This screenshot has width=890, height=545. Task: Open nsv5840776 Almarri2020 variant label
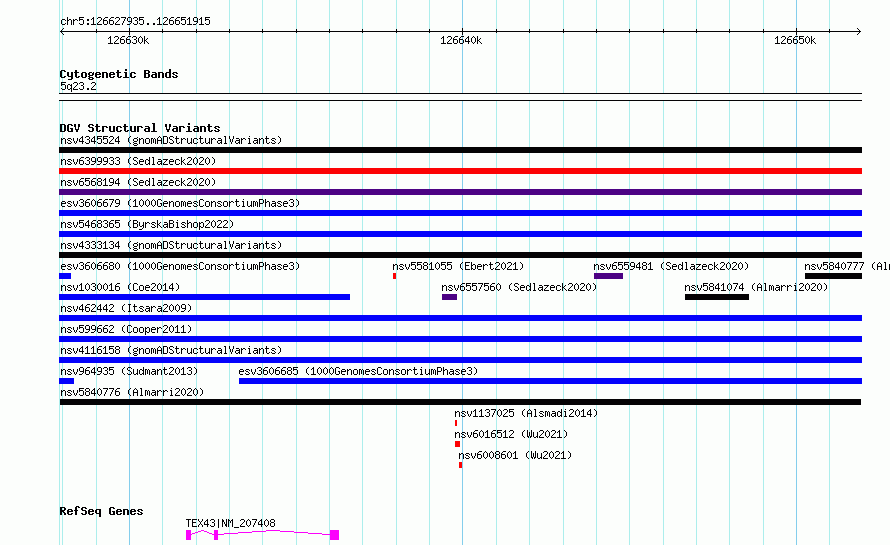132,392
